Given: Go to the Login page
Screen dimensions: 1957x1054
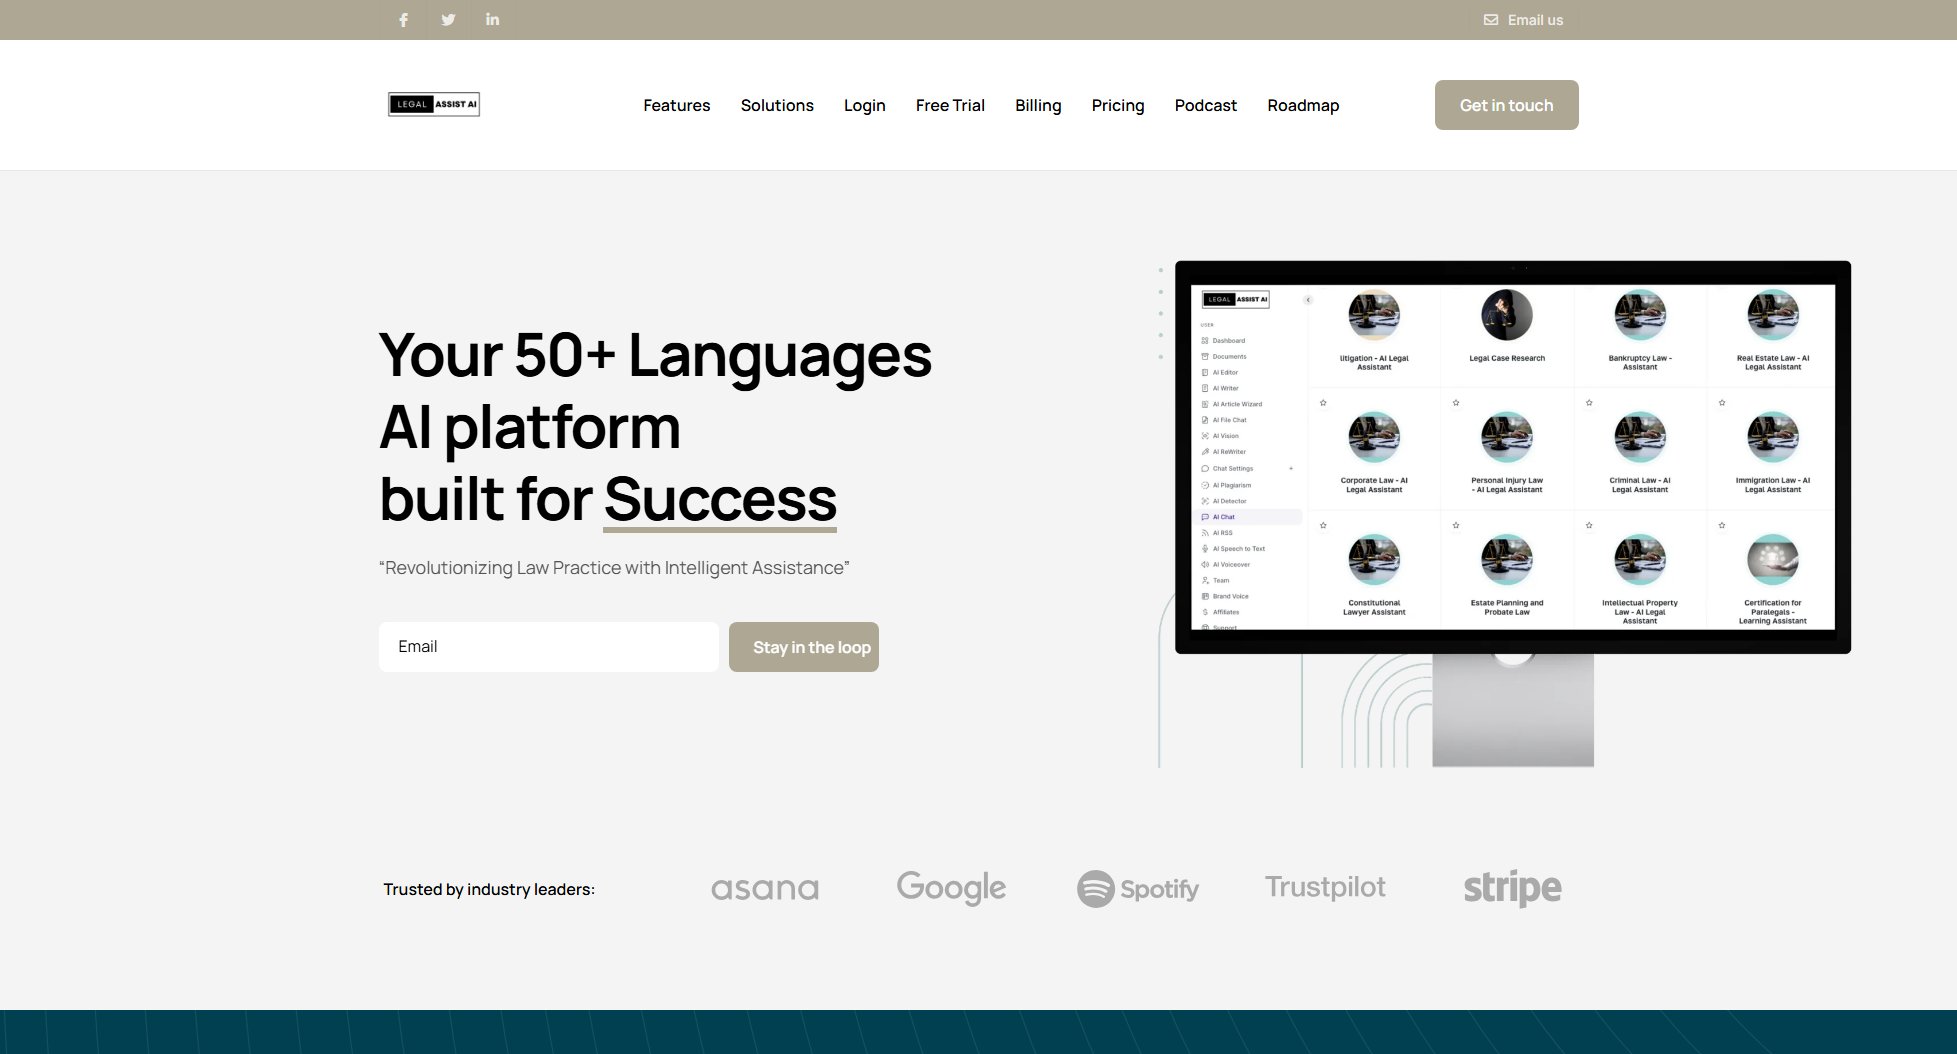Looking at the screenshot, I should (864, 105).
